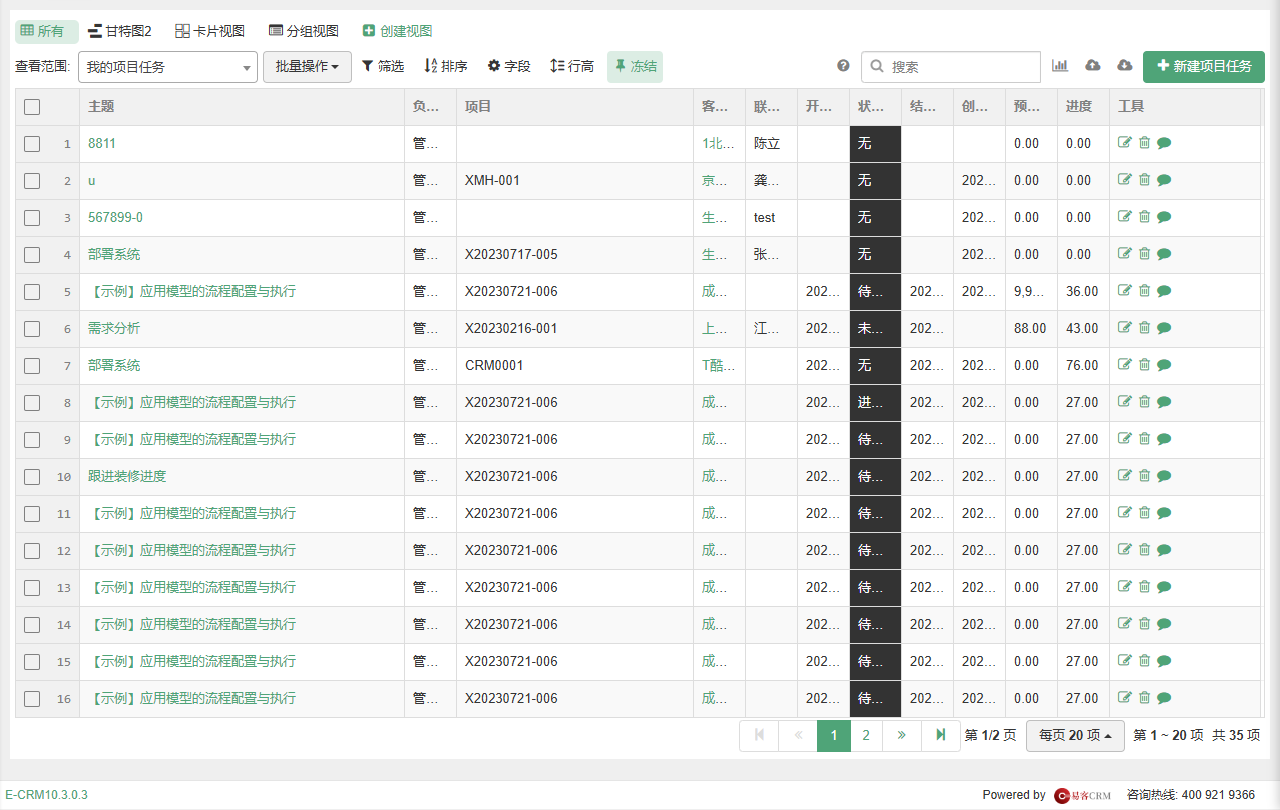This screenshot has width=1280, height=810.
Task: Click the cloud upload import icon
Action: (1093, 66)
